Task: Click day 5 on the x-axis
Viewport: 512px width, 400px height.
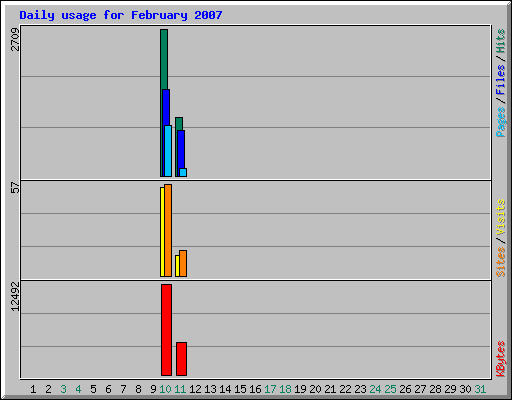Action: point(93,389)
